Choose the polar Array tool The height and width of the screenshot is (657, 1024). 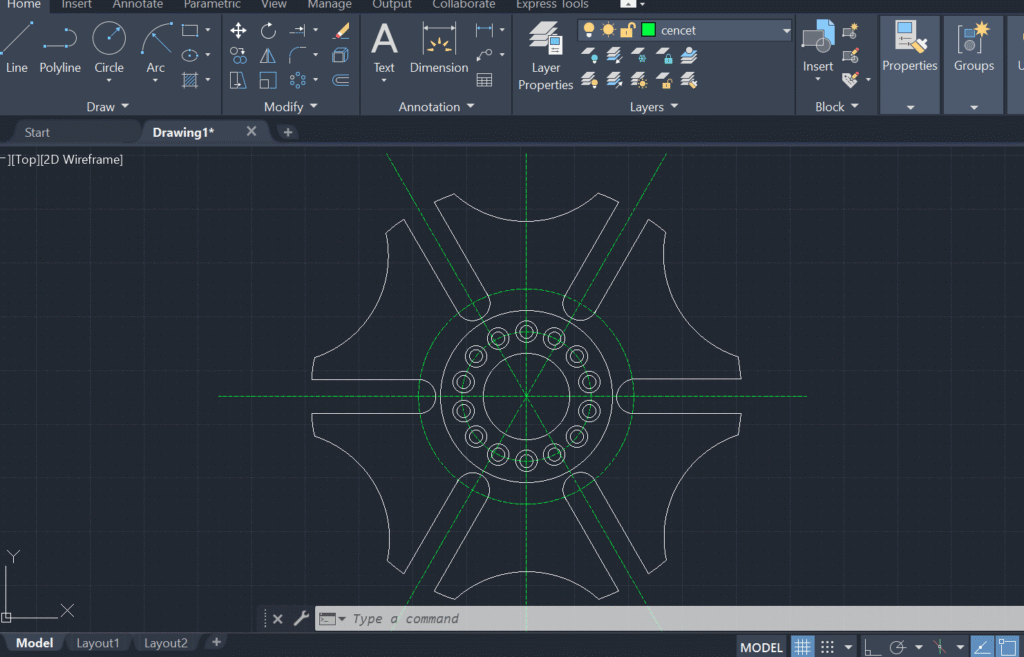pyautogui.click(x=298, y=80)
